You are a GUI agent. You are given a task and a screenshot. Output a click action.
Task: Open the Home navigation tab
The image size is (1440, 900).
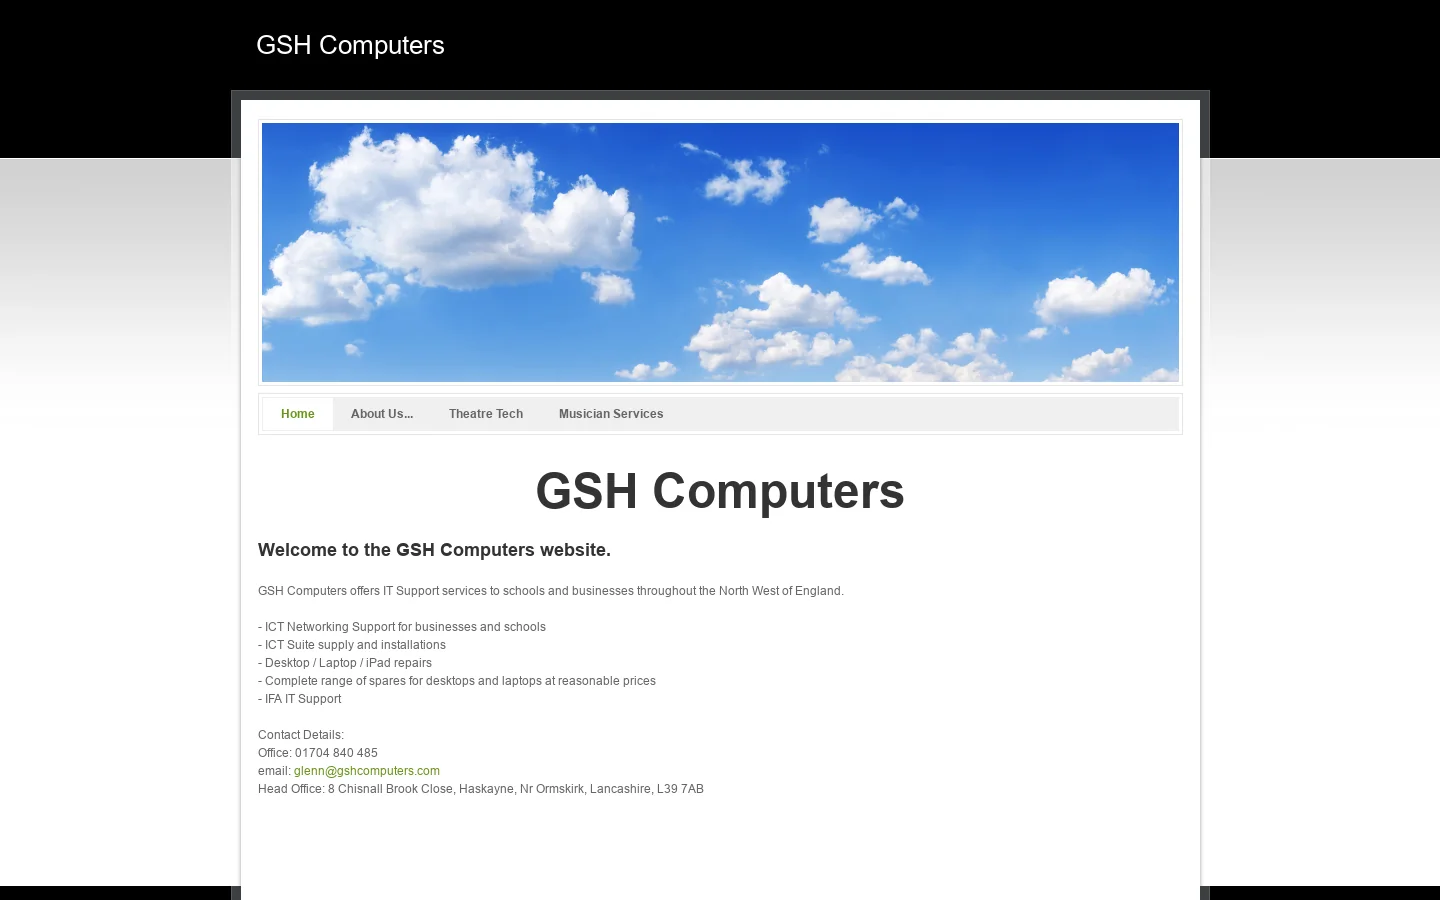[x=297, y=414]
